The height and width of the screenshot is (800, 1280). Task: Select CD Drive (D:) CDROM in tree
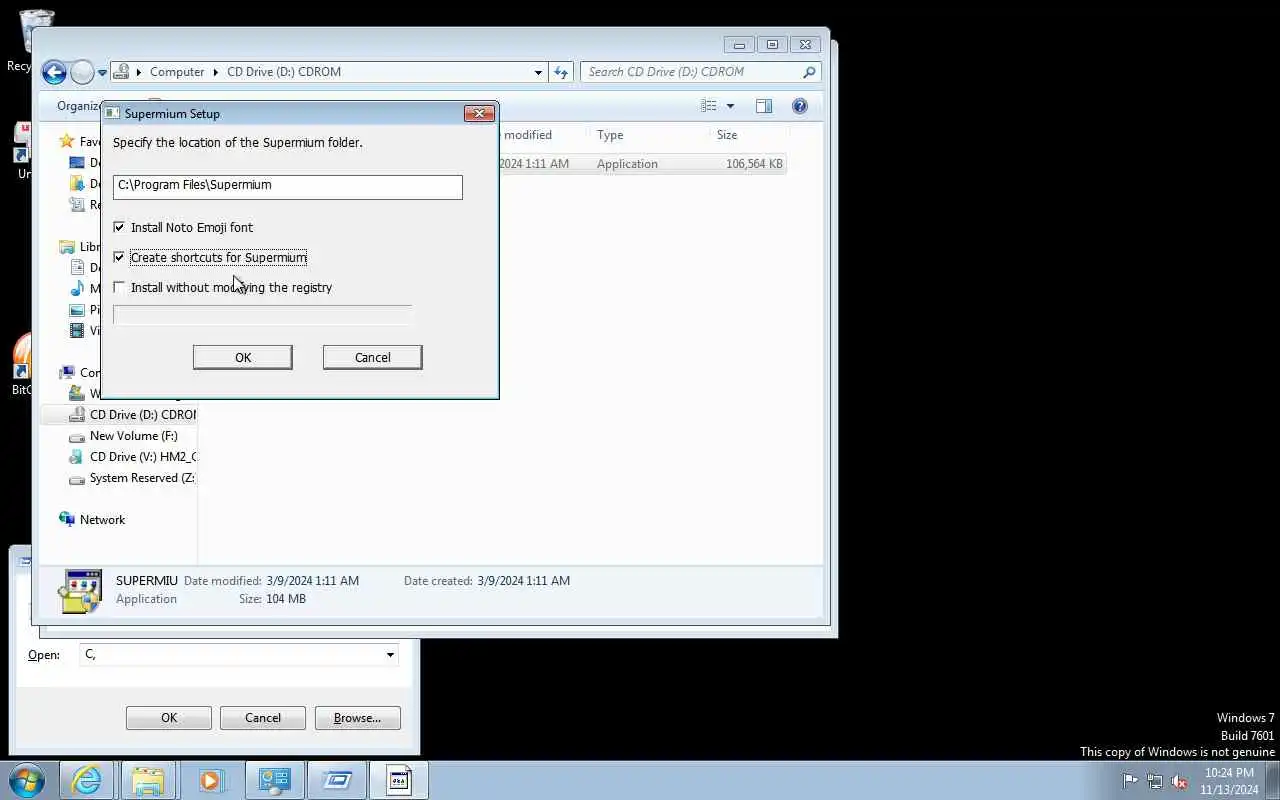(142, 414)
